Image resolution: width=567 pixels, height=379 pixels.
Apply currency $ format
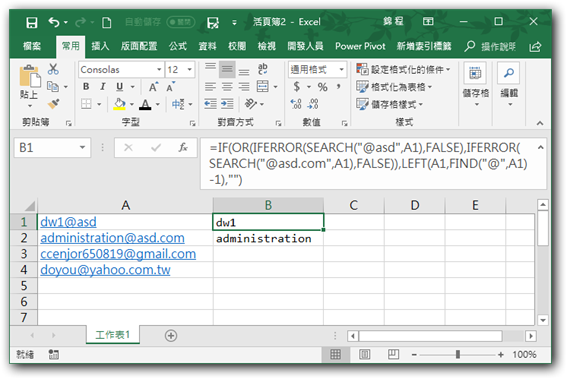pyautogui.click(x=297, y=87)
